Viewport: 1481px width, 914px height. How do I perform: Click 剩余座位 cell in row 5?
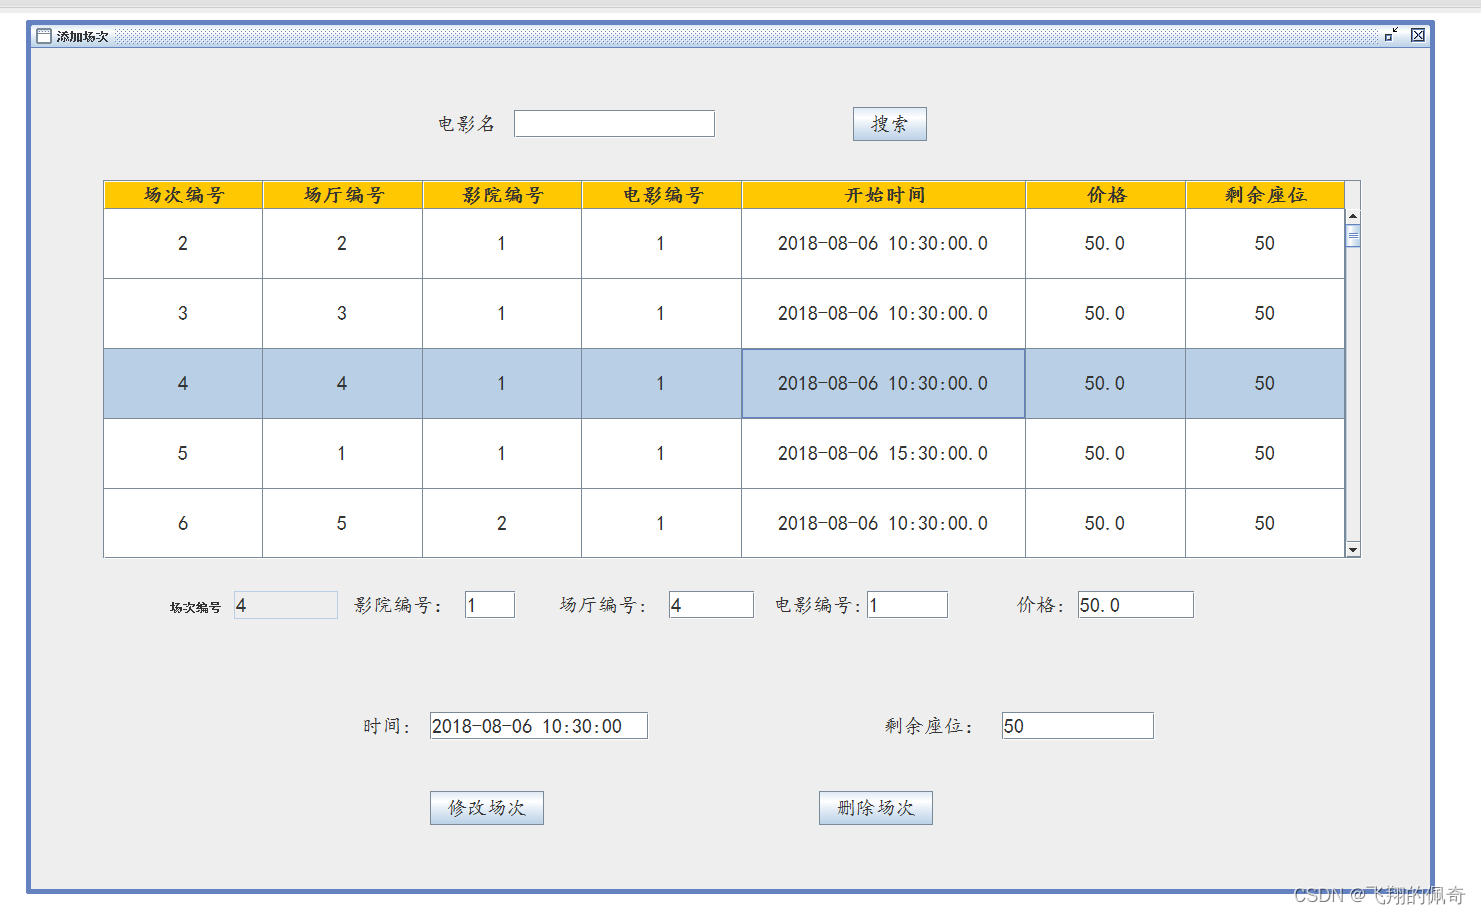1265,454
